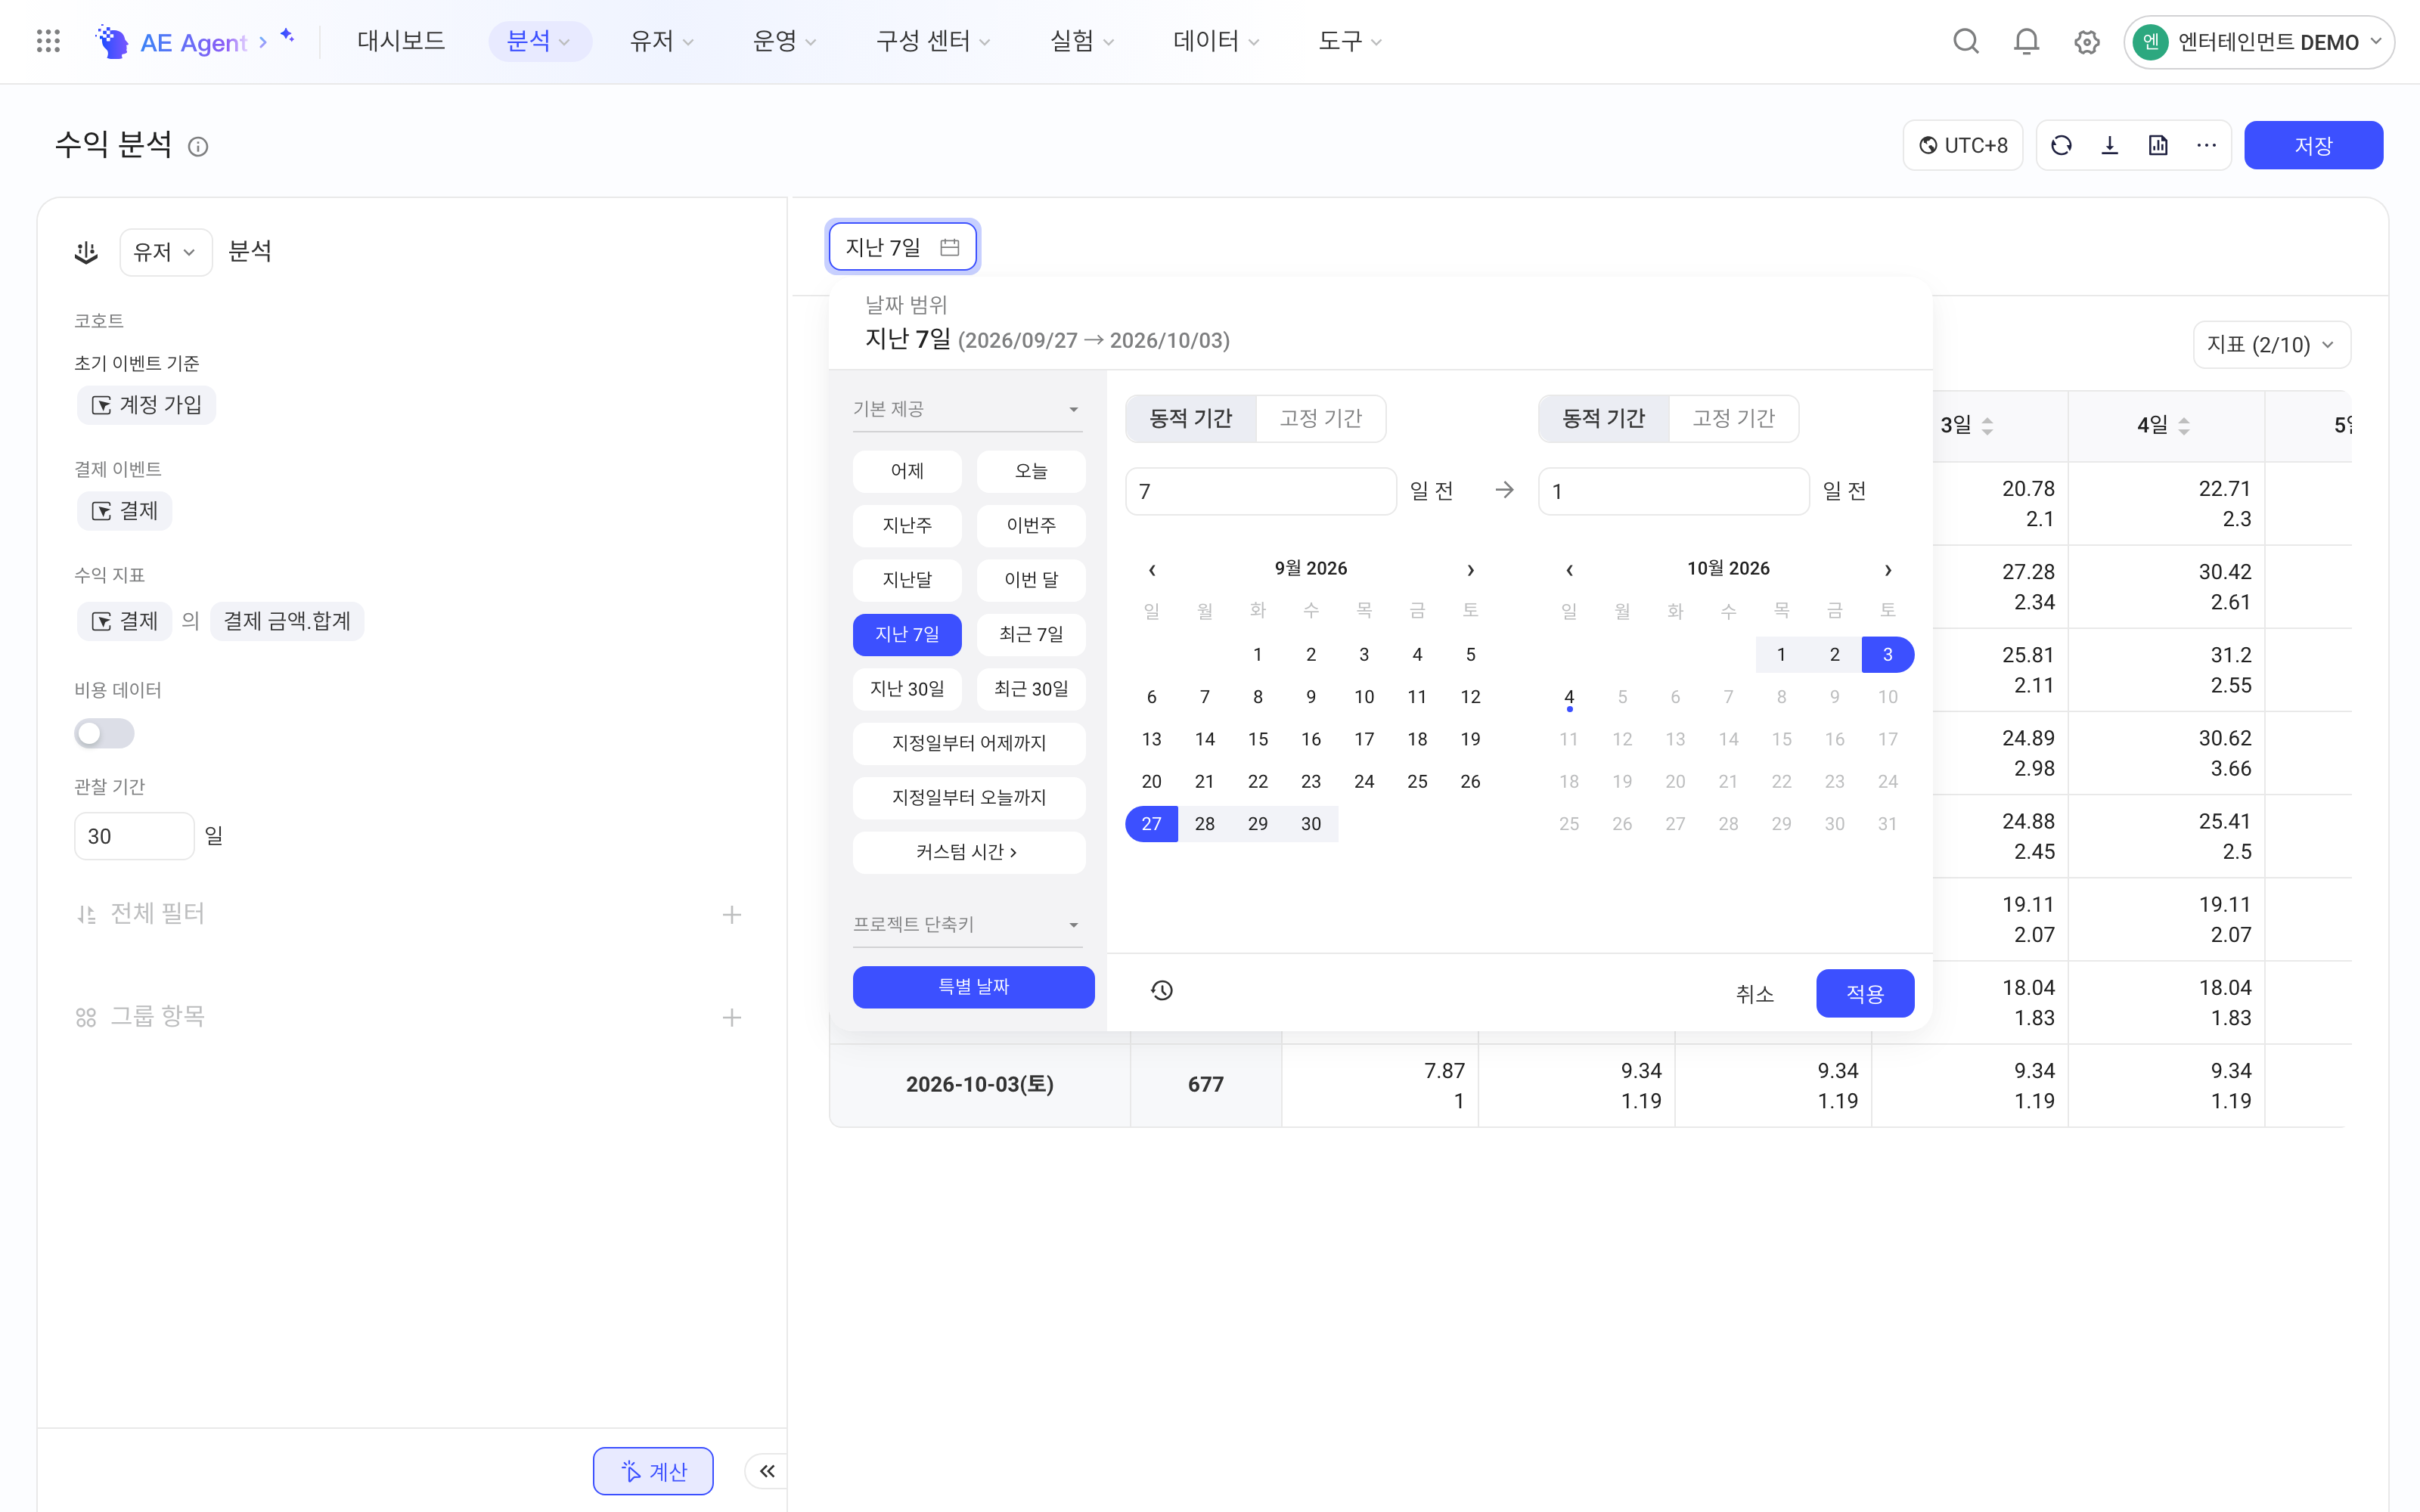Screen dimensions: 2420x1512
Task: Toggle the 비용 데이터 switch
Action: pyautogui.click(x=104, y=733)
